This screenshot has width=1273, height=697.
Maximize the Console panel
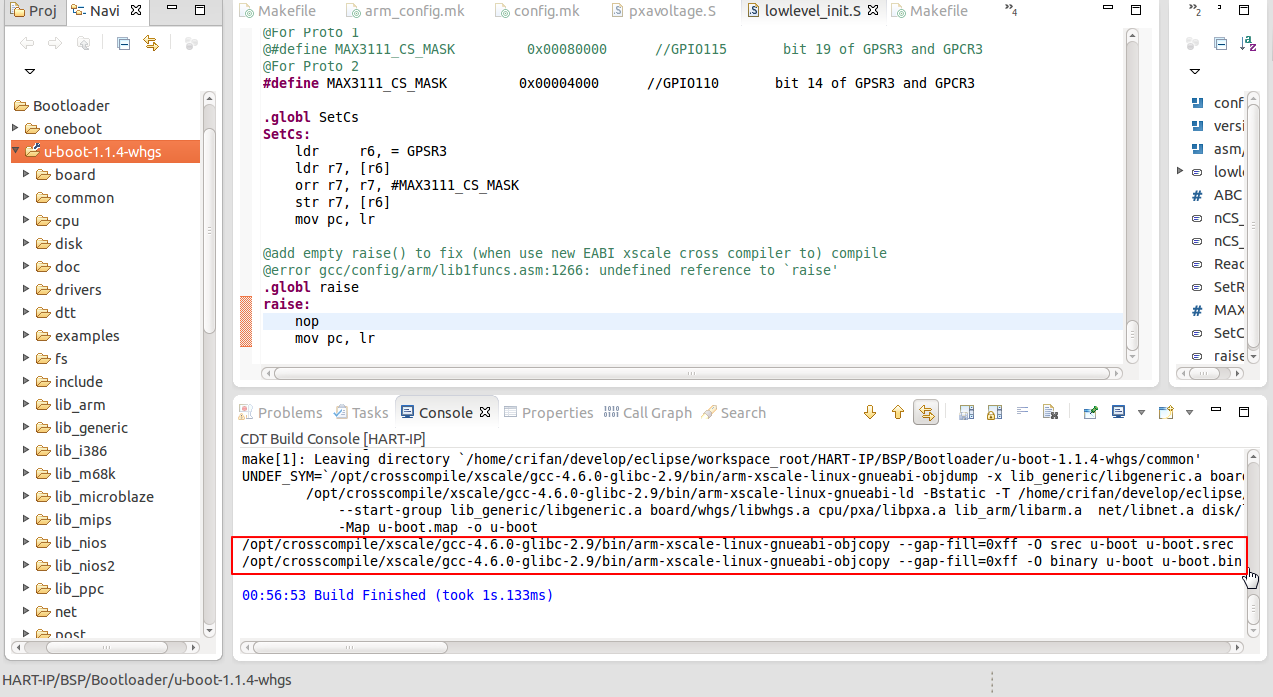point(1244,411)
